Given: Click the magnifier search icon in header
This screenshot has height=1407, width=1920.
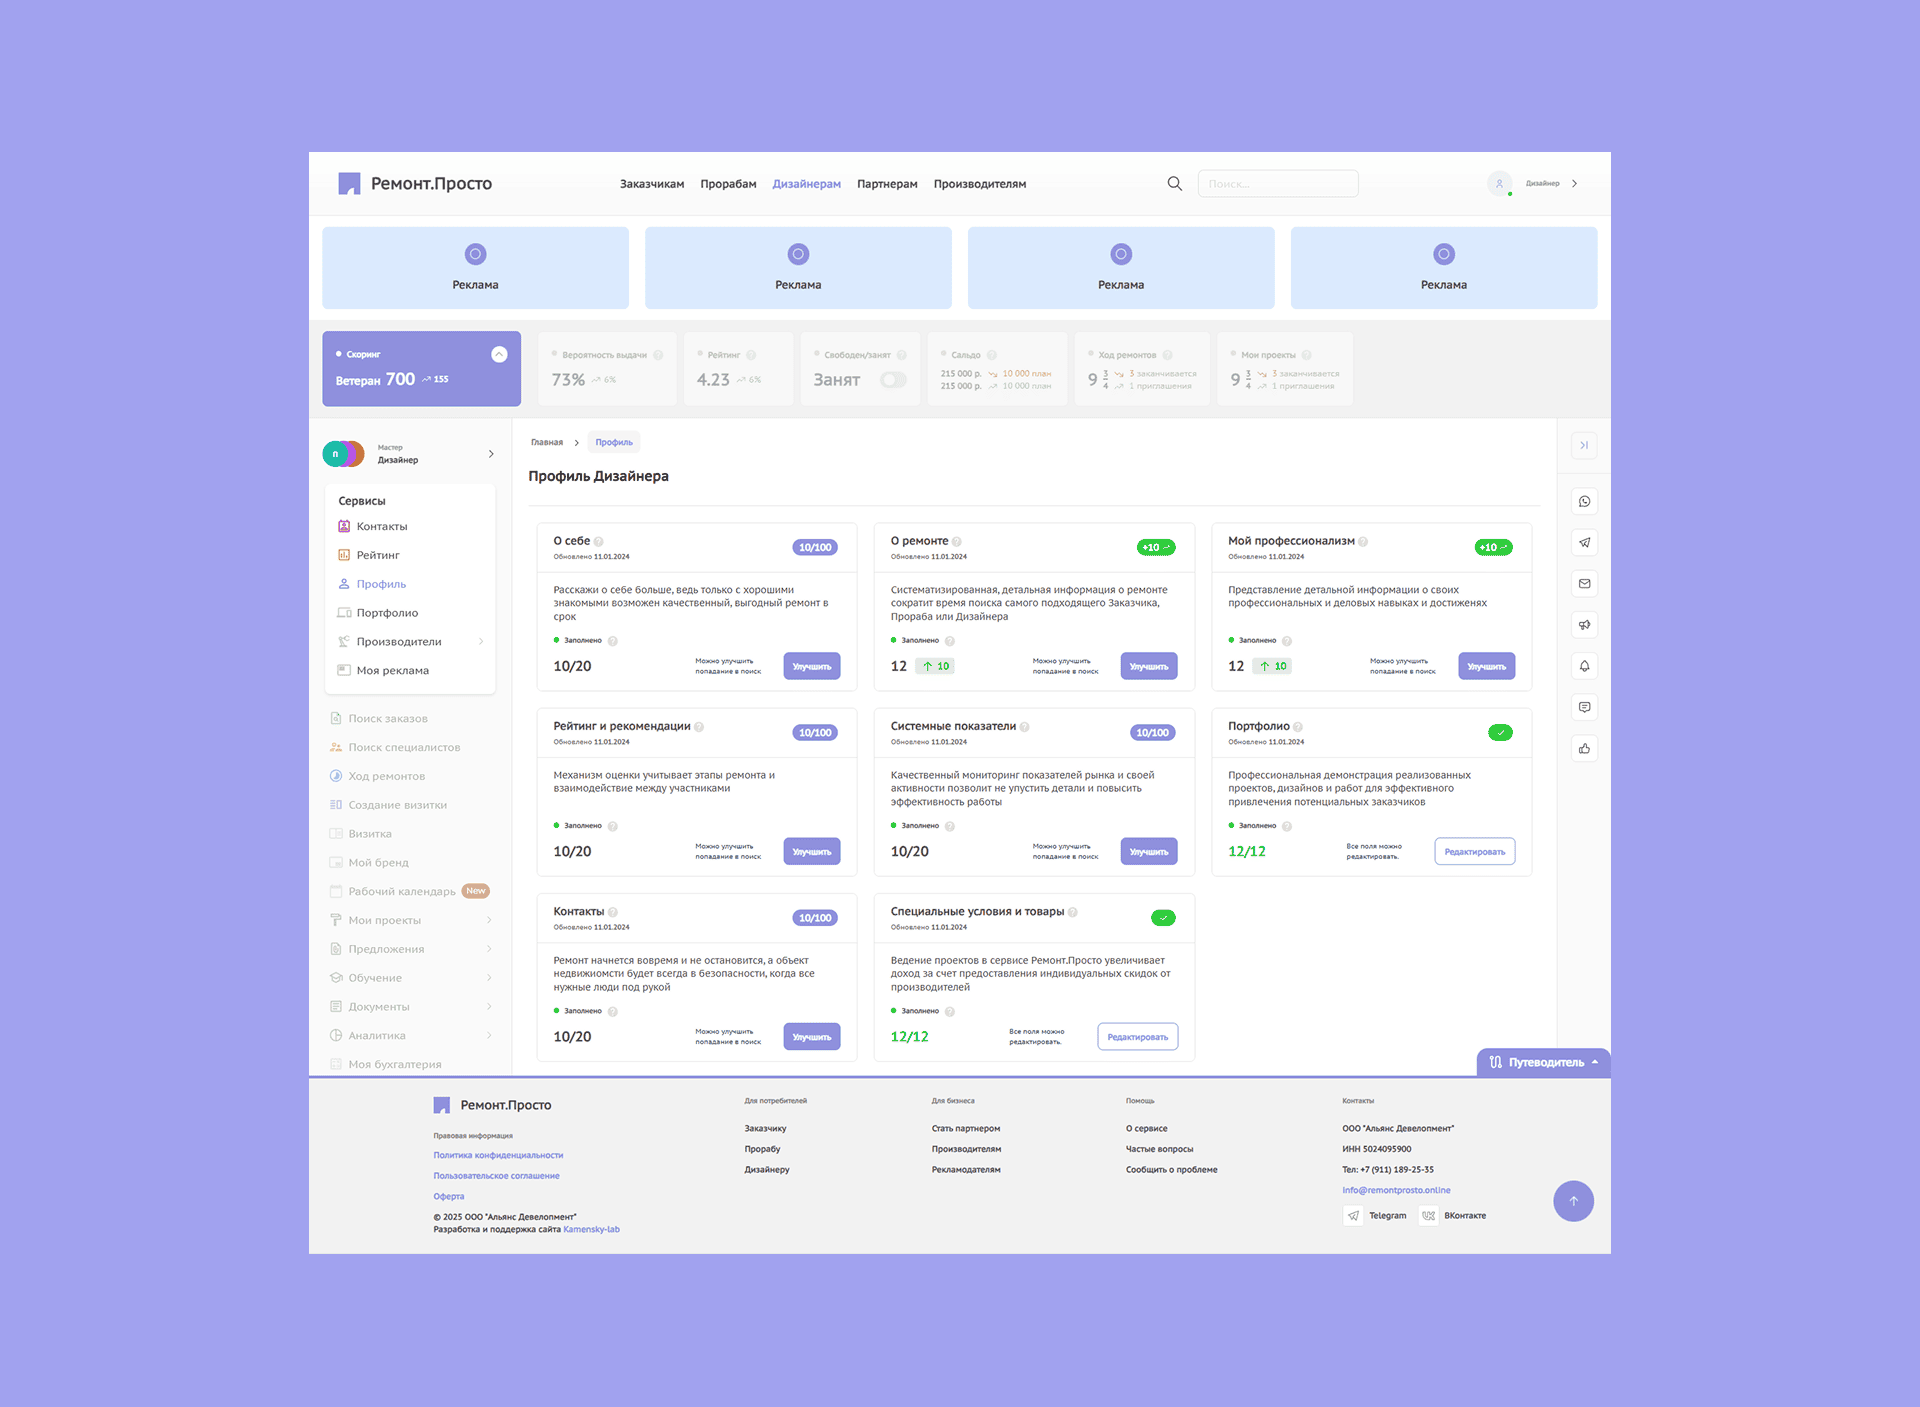Looking at the screenshot, I should pos(1175,183).
